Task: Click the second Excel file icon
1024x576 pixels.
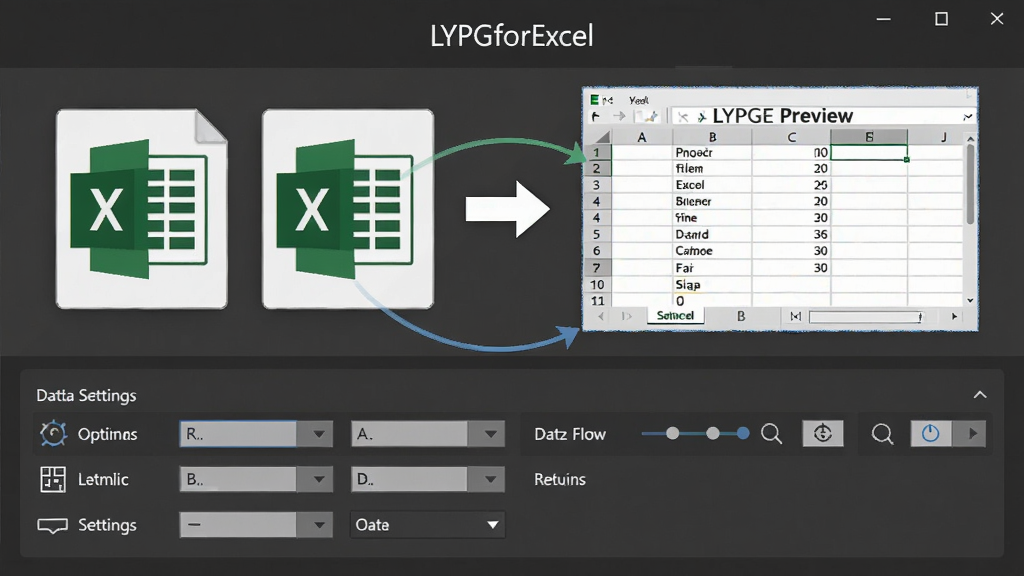Action: (x=347, y=209)
